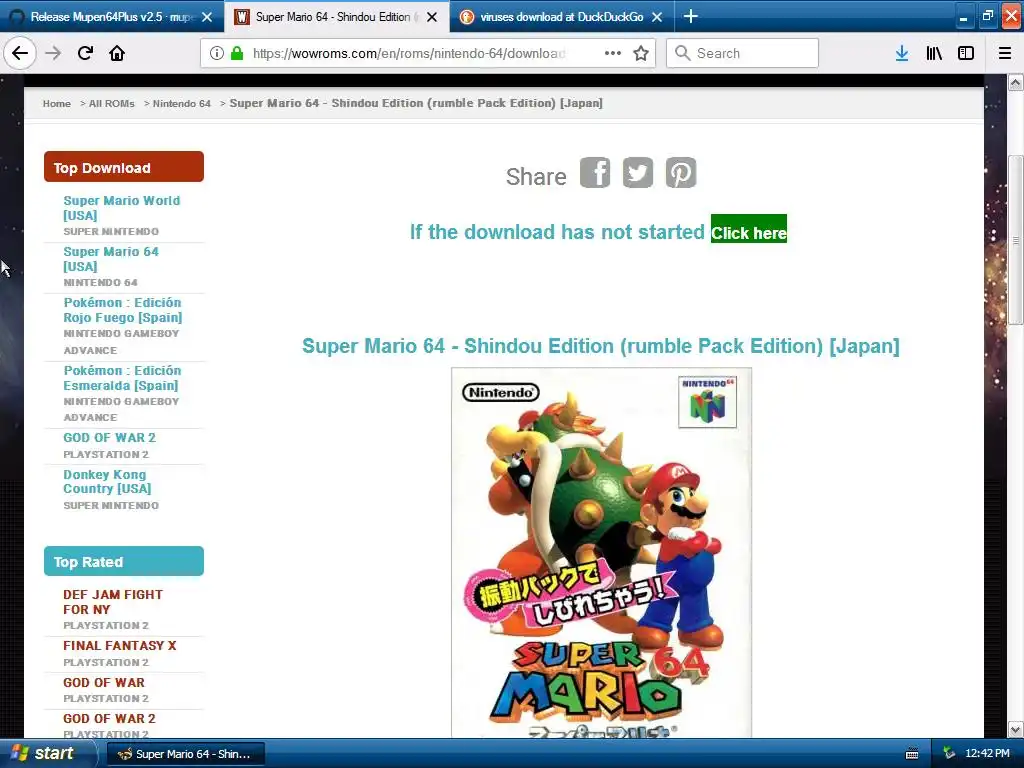1024x768 pixels.
Task: Click the forward navigation arrow
Action: pyautogui.click(x=53, y=53)
